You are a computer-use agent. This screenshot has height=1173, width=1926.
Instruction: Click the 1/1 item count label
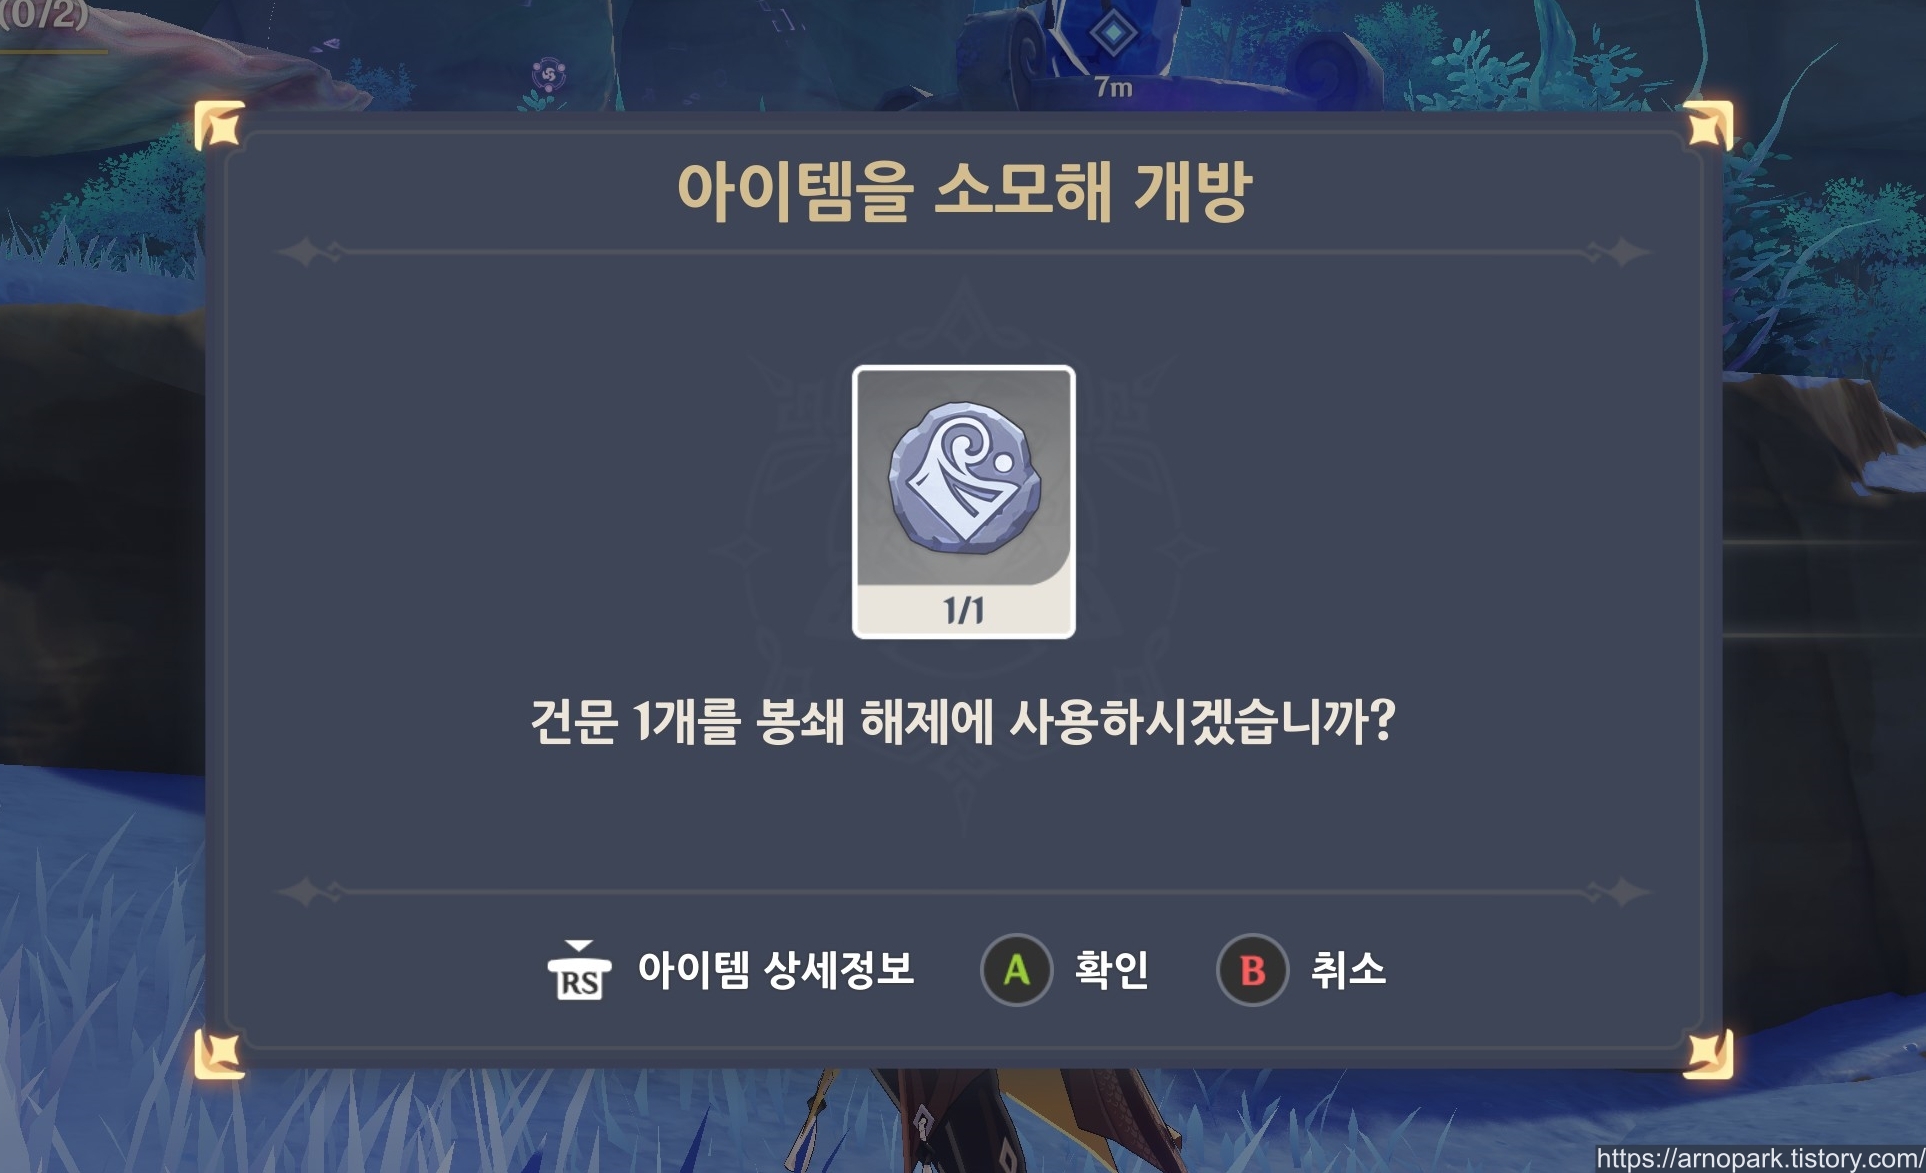click(x=964, y=610)
